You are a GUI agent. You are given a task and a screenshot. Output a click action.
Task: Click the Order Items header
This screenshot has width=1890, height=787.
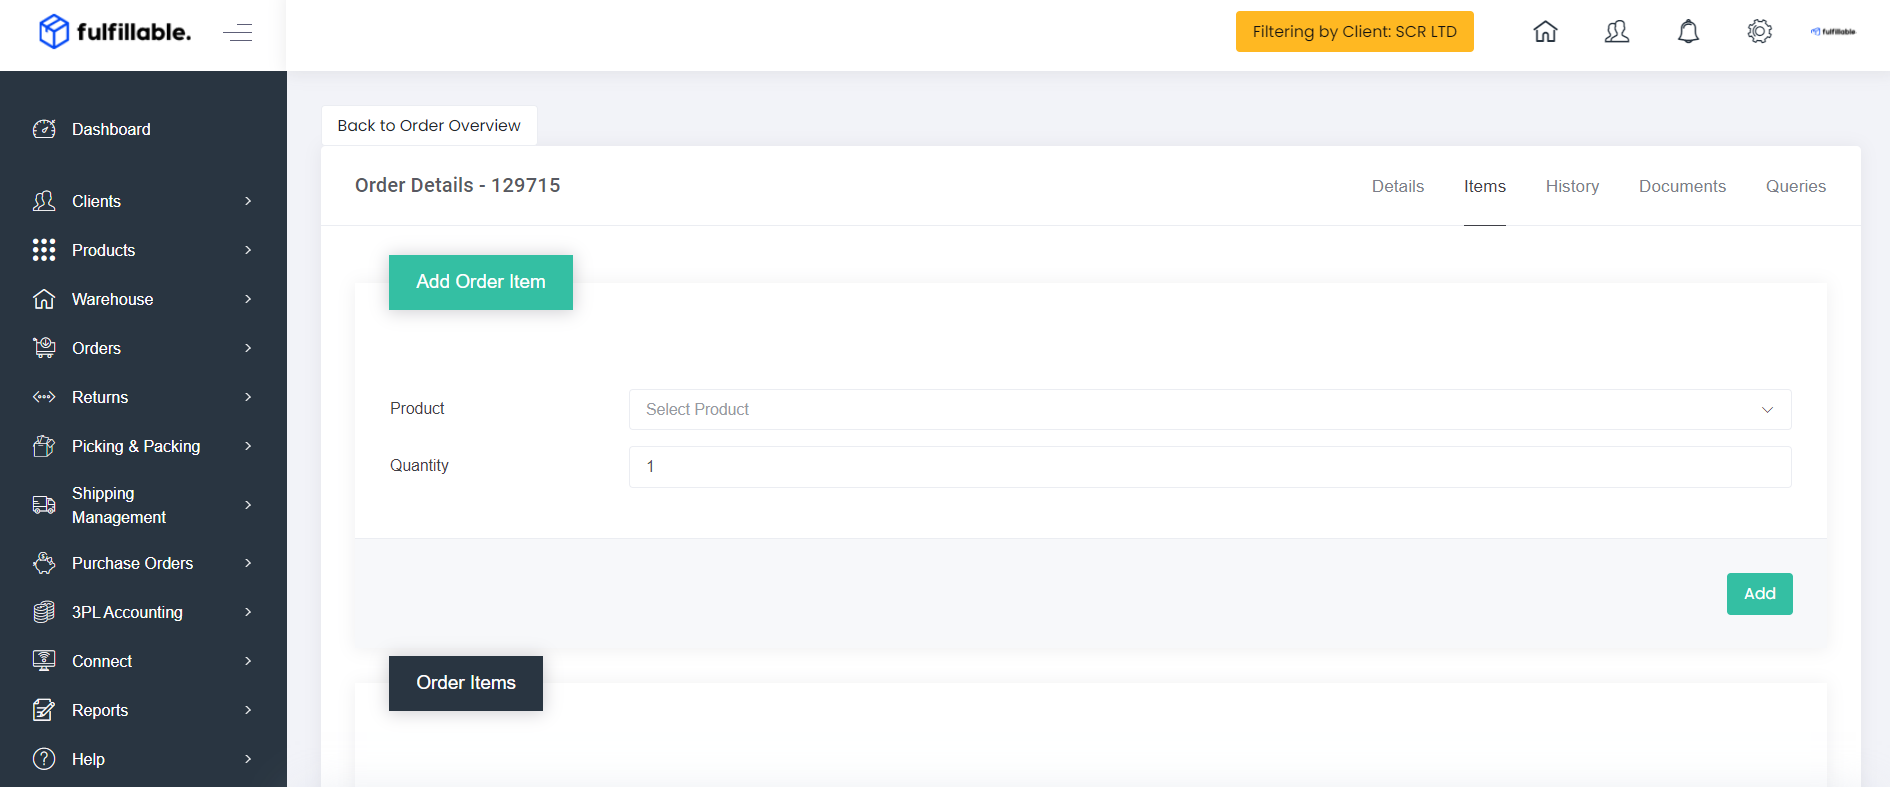(466, 683)
